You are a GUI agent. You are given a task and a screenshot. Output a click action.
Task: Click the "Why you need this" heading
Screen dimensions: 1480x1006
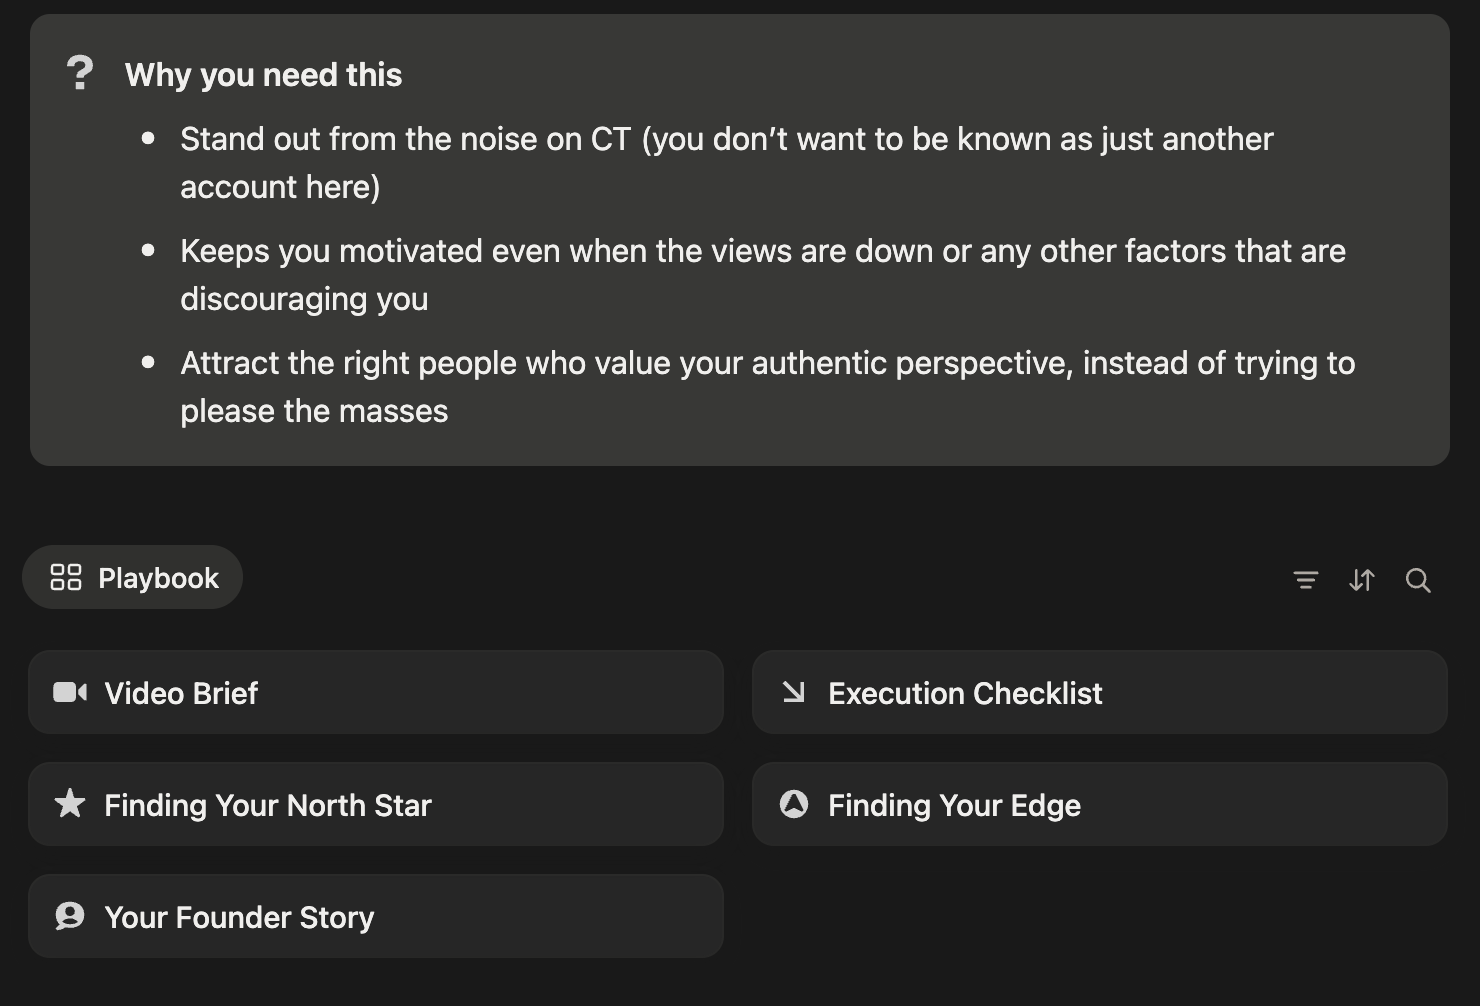coord(263,75)
